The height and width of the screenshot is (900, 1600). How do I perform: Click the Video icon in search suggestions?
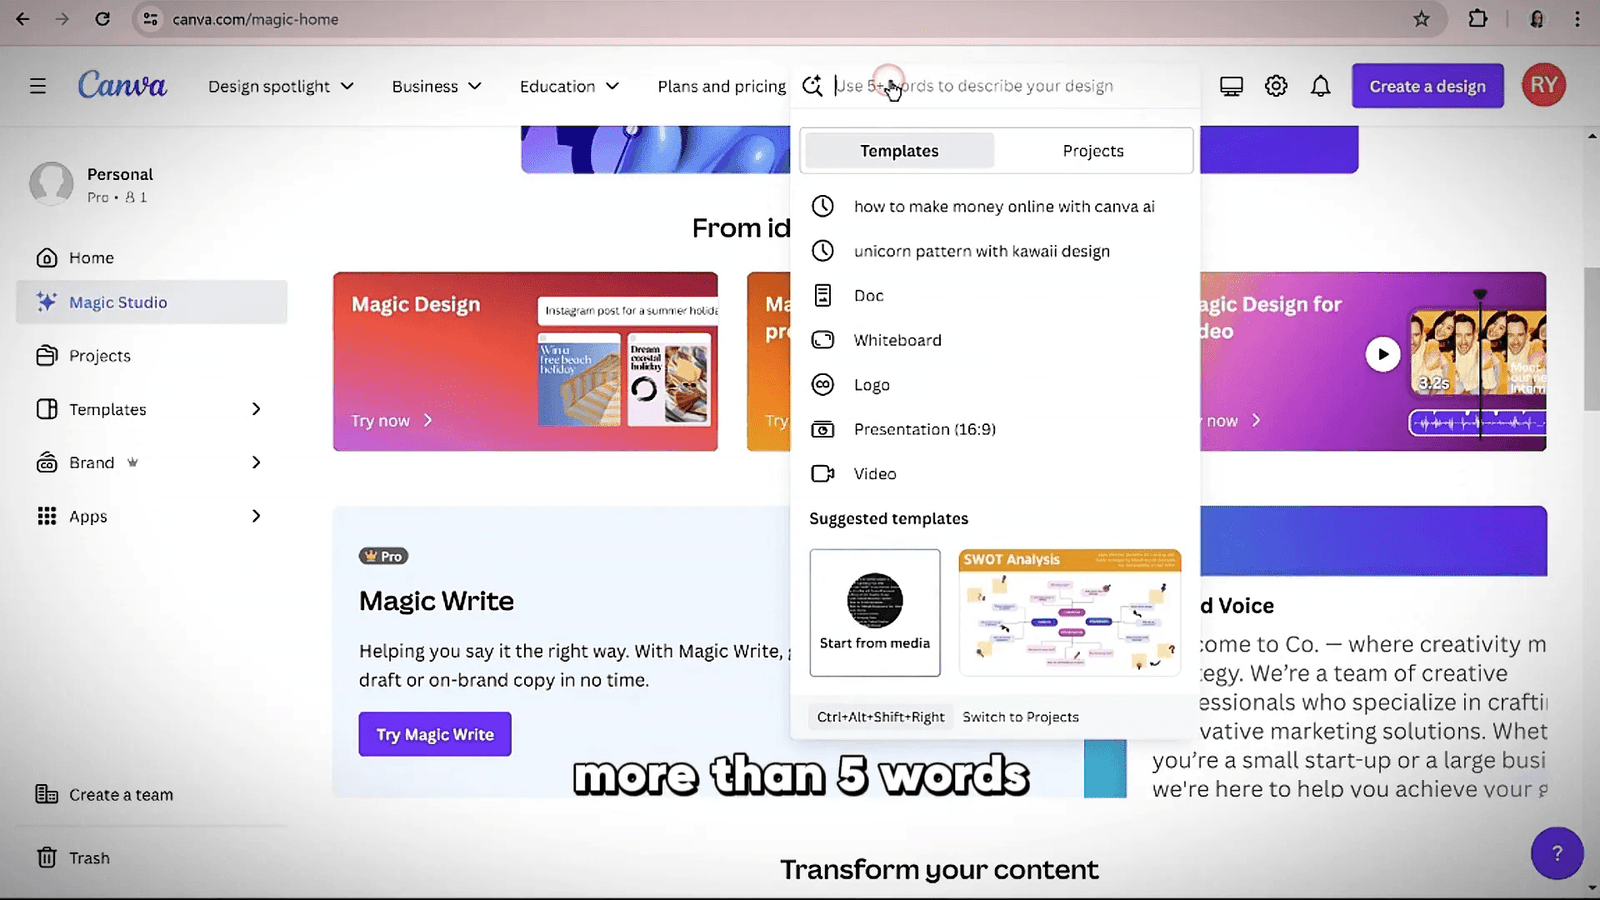[x=822, y=474]
